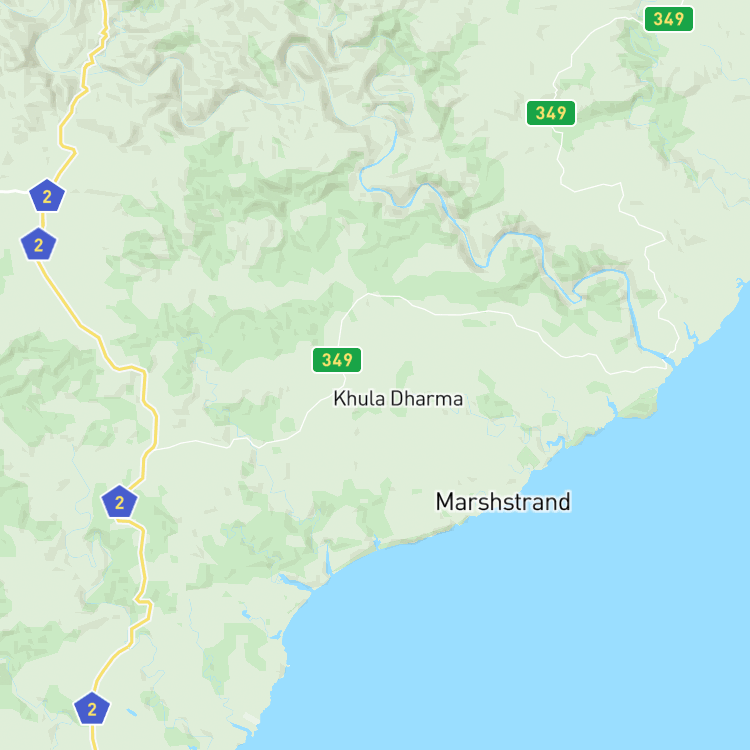Screen dimensions: 750x750
Task: Click the middle 349 shield on northeastern road
Action: (551, 113)
